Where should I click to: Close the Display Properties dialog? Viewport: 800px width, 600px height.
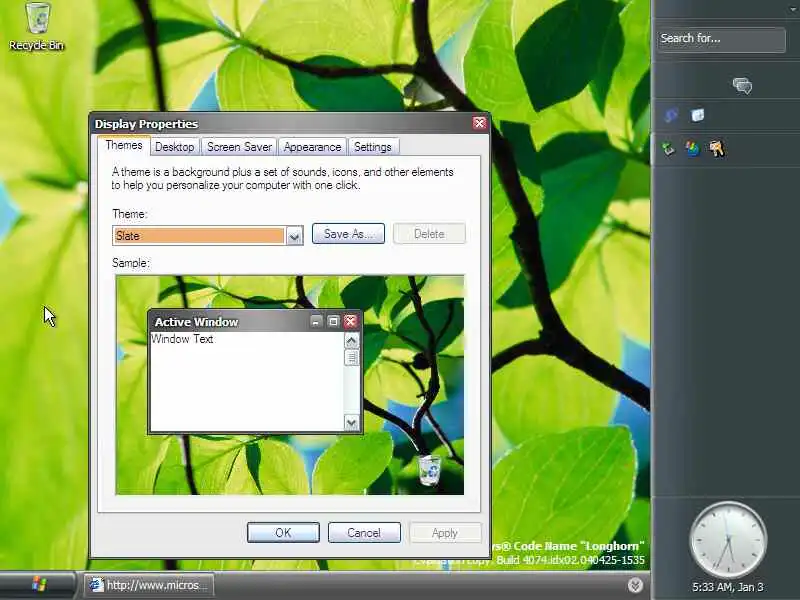pos(480,123)
